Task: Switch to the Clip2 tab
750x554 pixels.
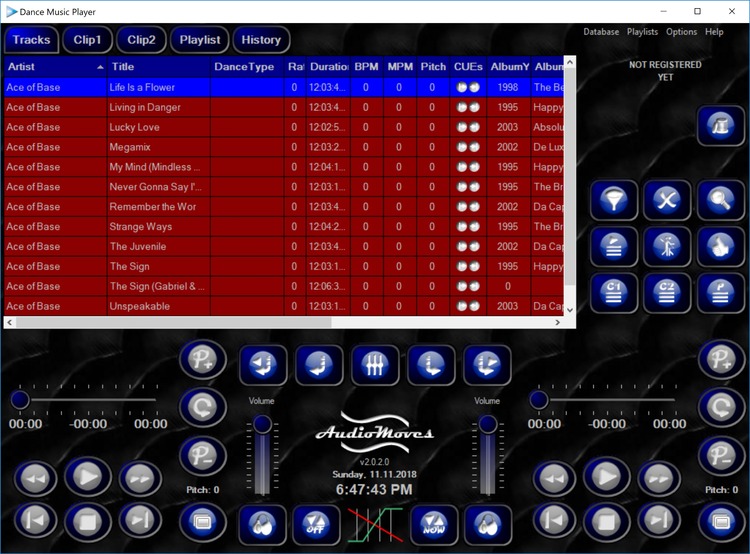Action: click(141, 40)
